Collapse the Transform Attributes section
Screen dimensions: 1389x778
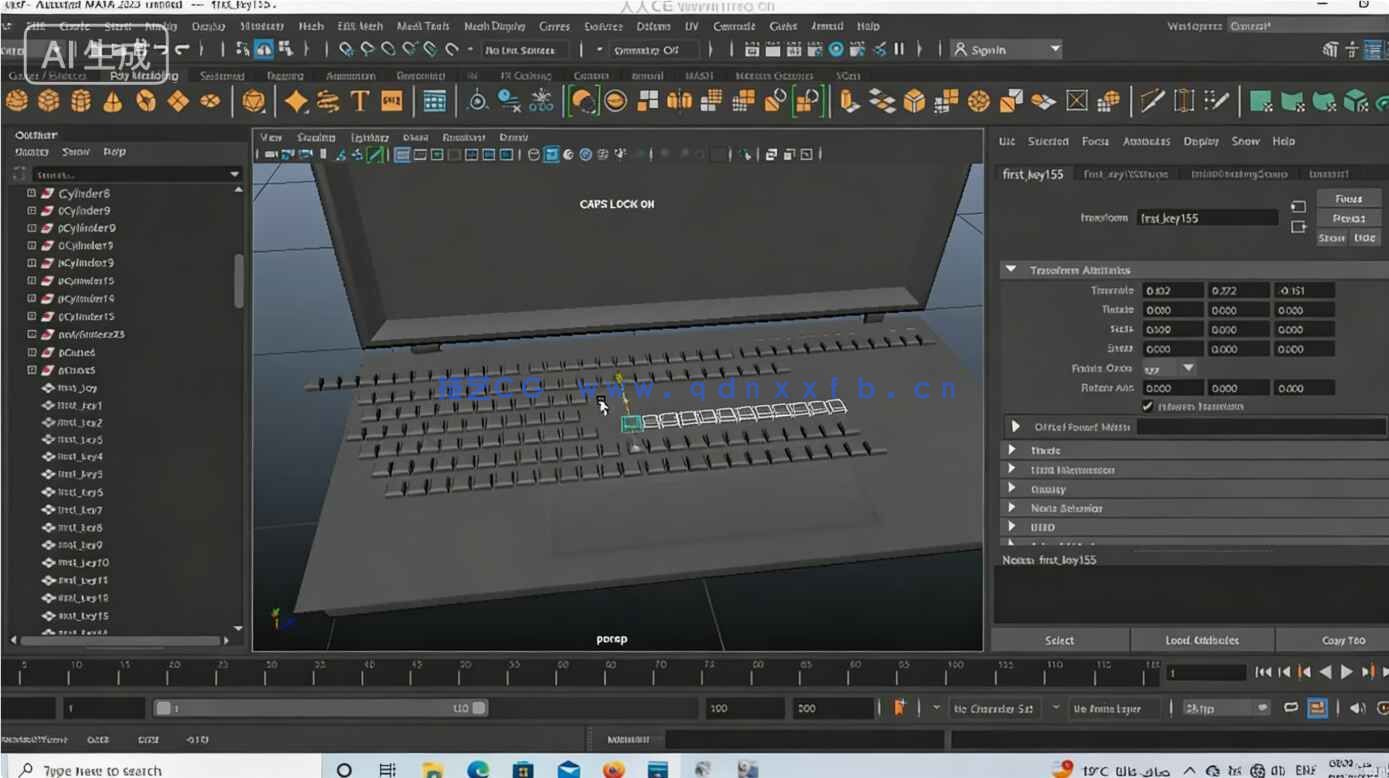[x=1011, y=270]
